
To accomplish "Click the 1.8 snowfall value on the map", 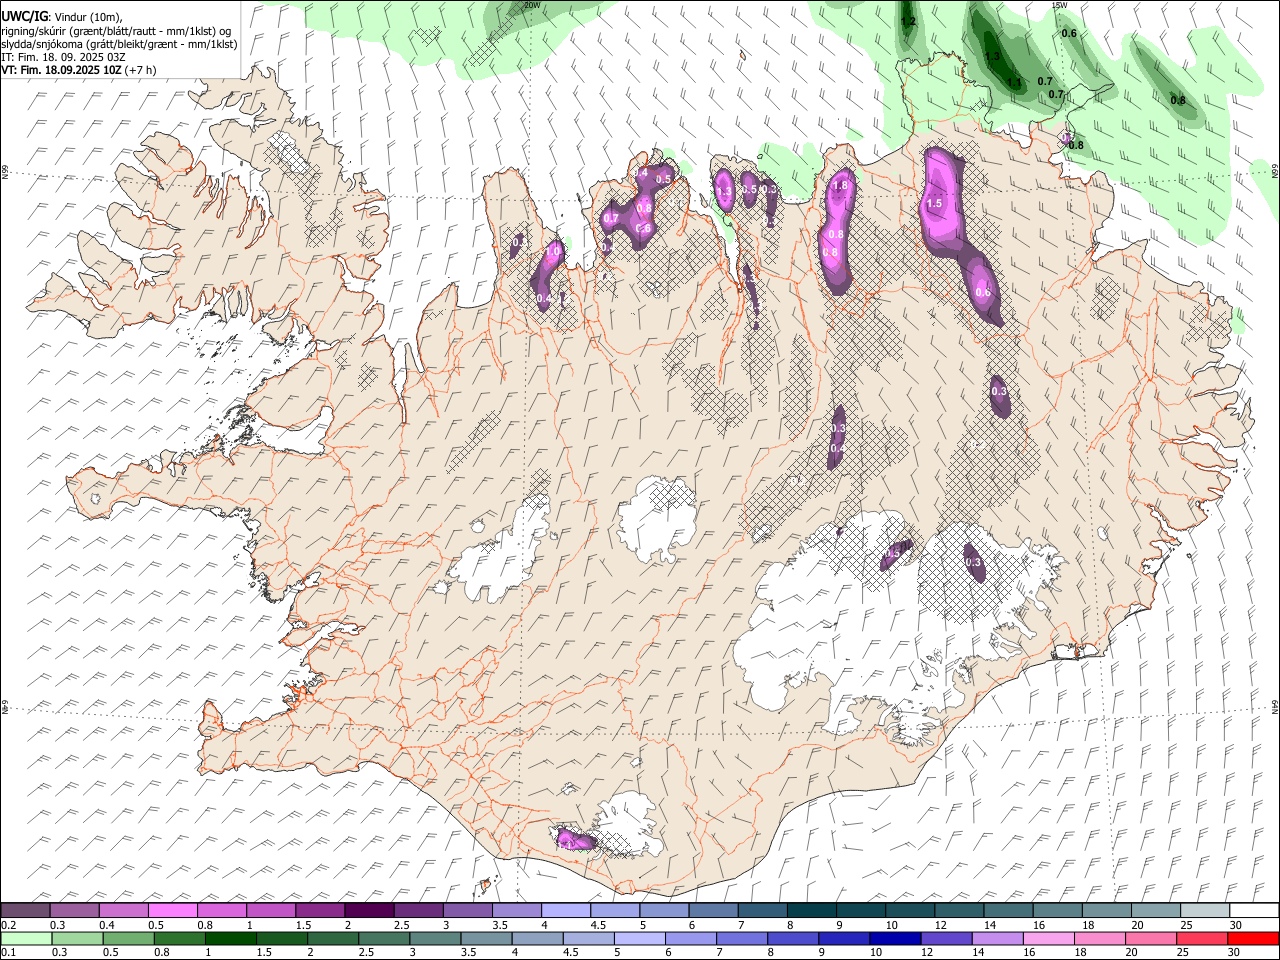I will 841,185.
